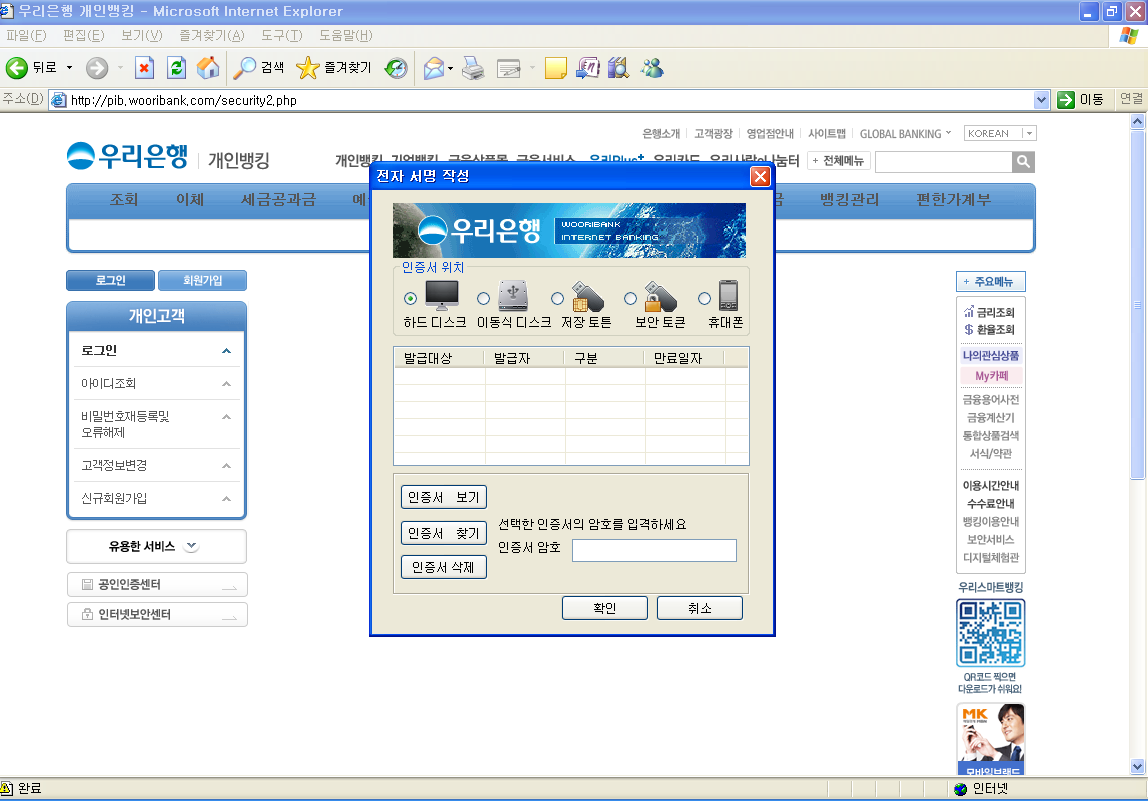Click the page scrollbar down arrow

coord(1137,767)
